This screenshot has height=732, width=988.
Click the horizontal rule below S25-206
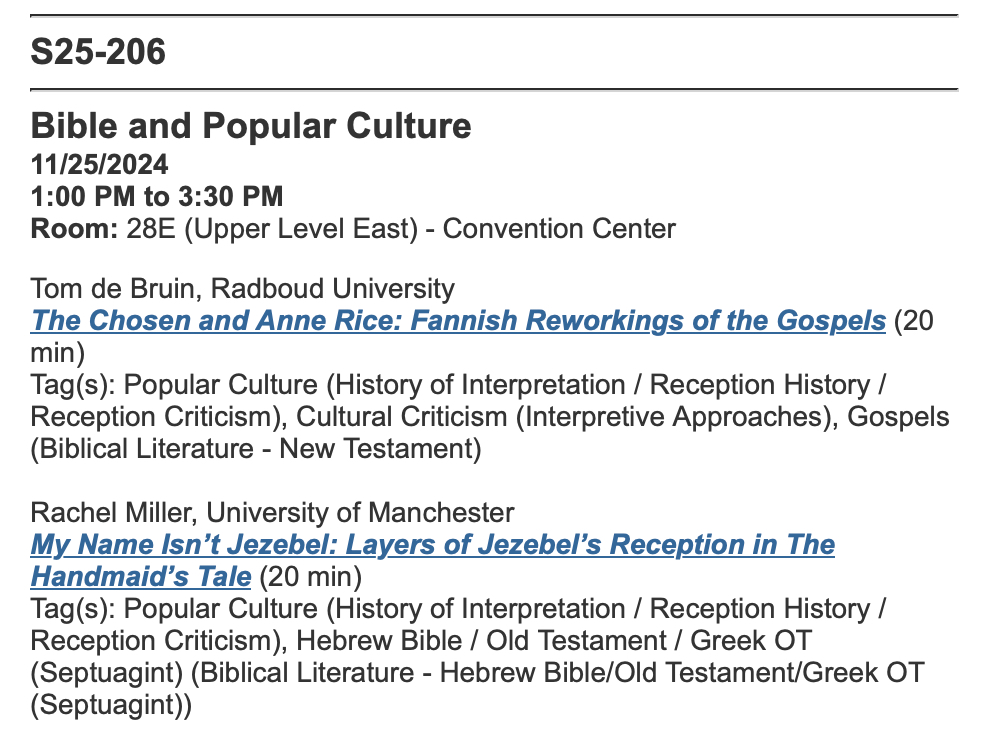pyautogui.click(x=494, y=89)
